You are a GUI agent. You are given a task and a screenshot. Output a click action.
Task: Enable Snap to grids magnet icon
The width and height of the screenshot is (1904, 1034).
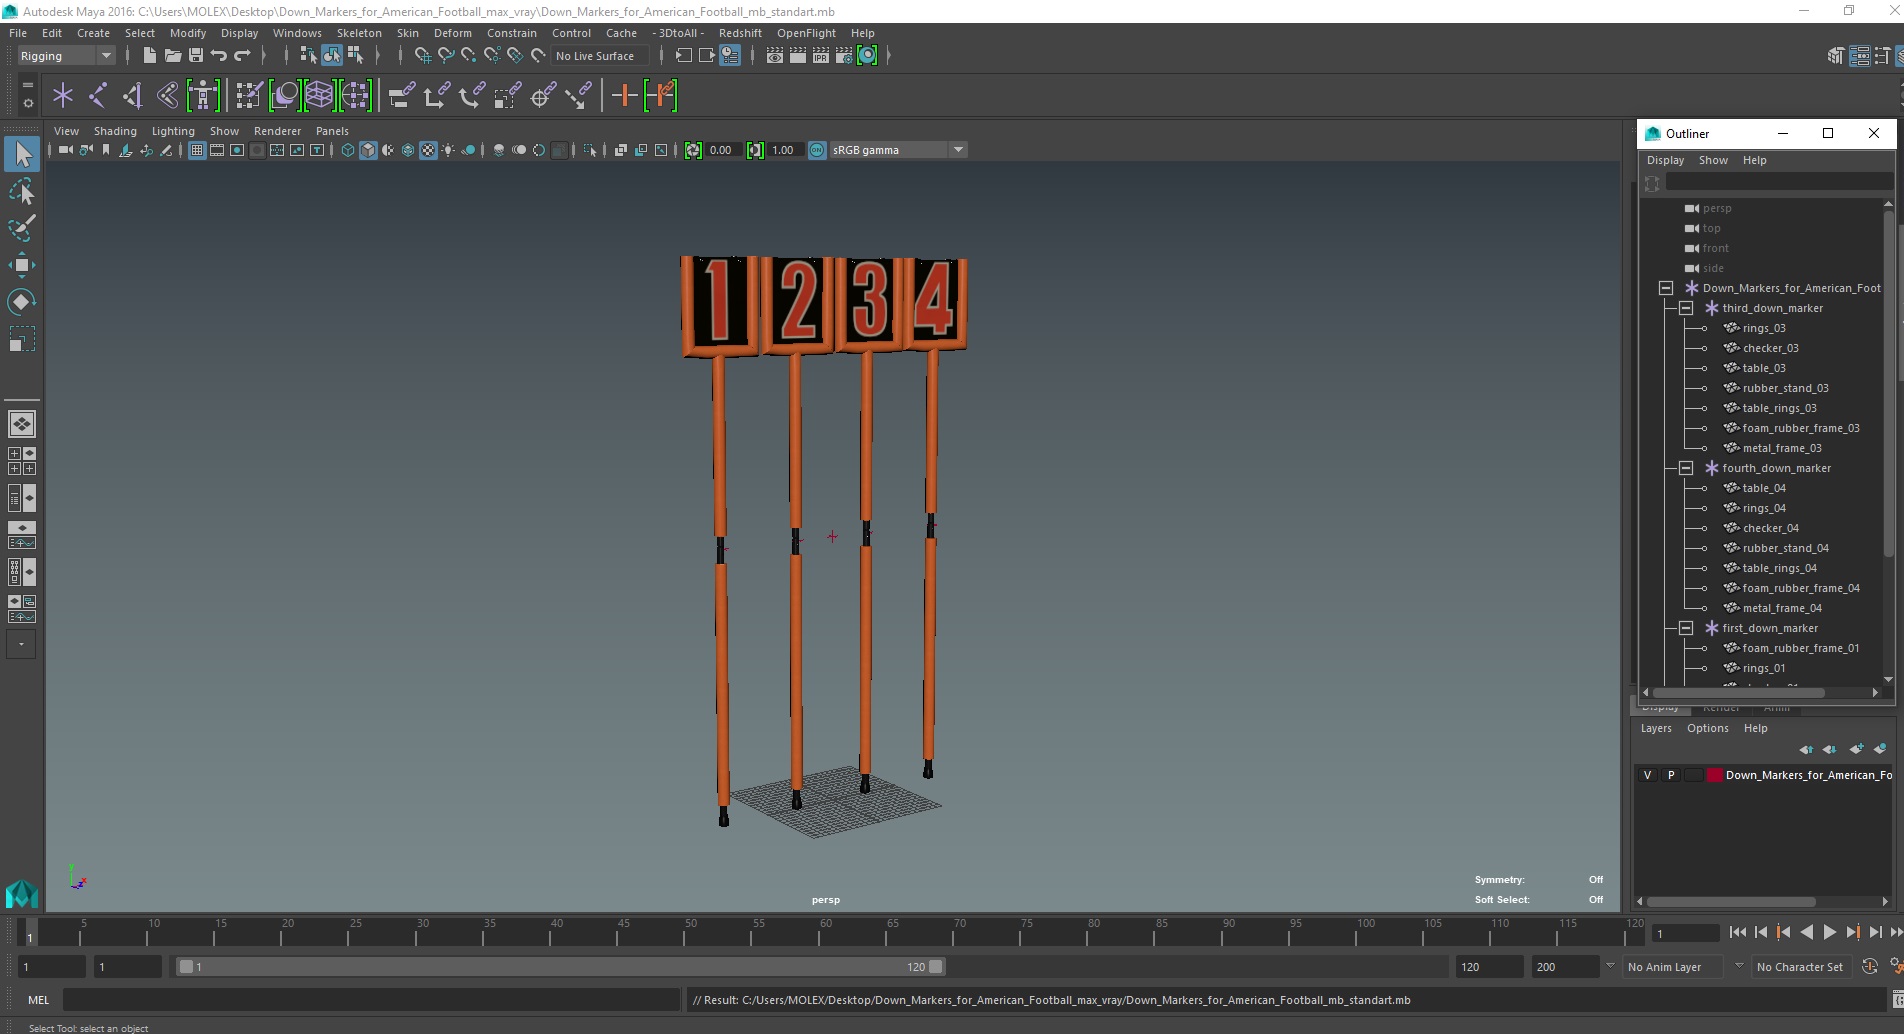pyautogui.click(x=422, y=56)
